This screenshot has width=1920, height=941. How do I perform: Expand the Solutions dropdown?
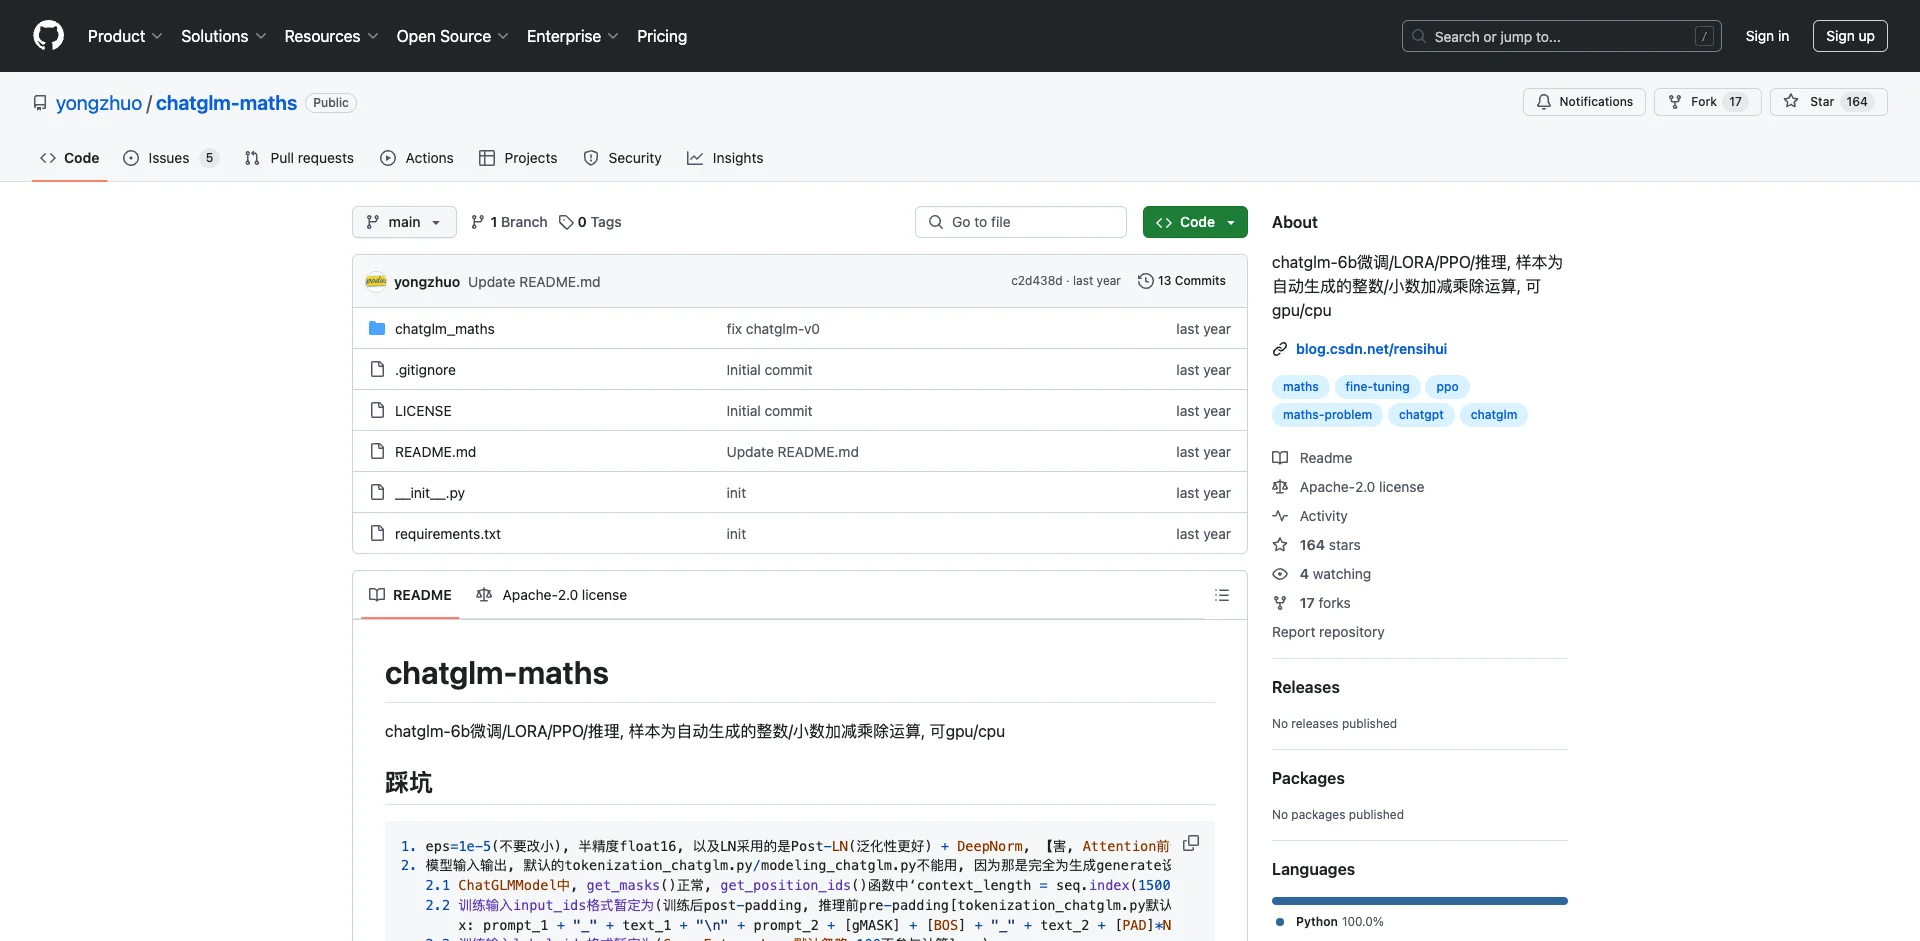click(x=224, y=36)
